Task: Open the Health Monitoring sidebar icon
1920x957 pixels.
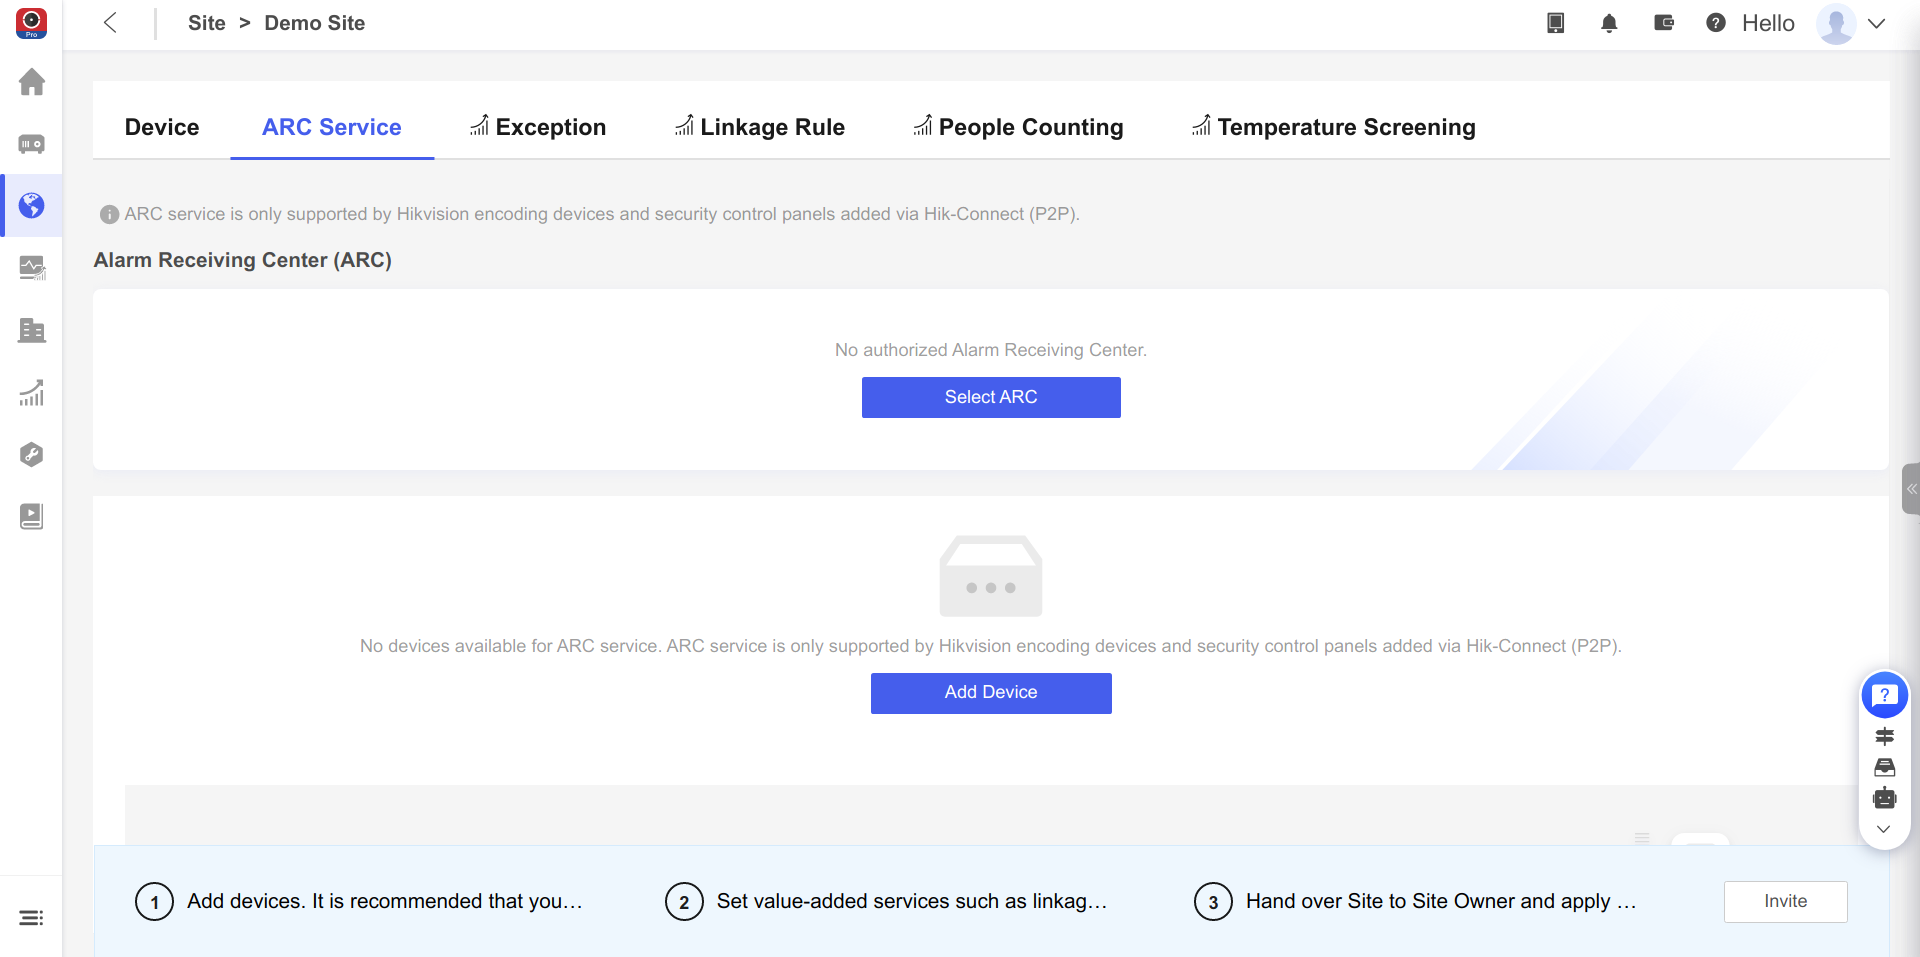Action: click(32, 268)
